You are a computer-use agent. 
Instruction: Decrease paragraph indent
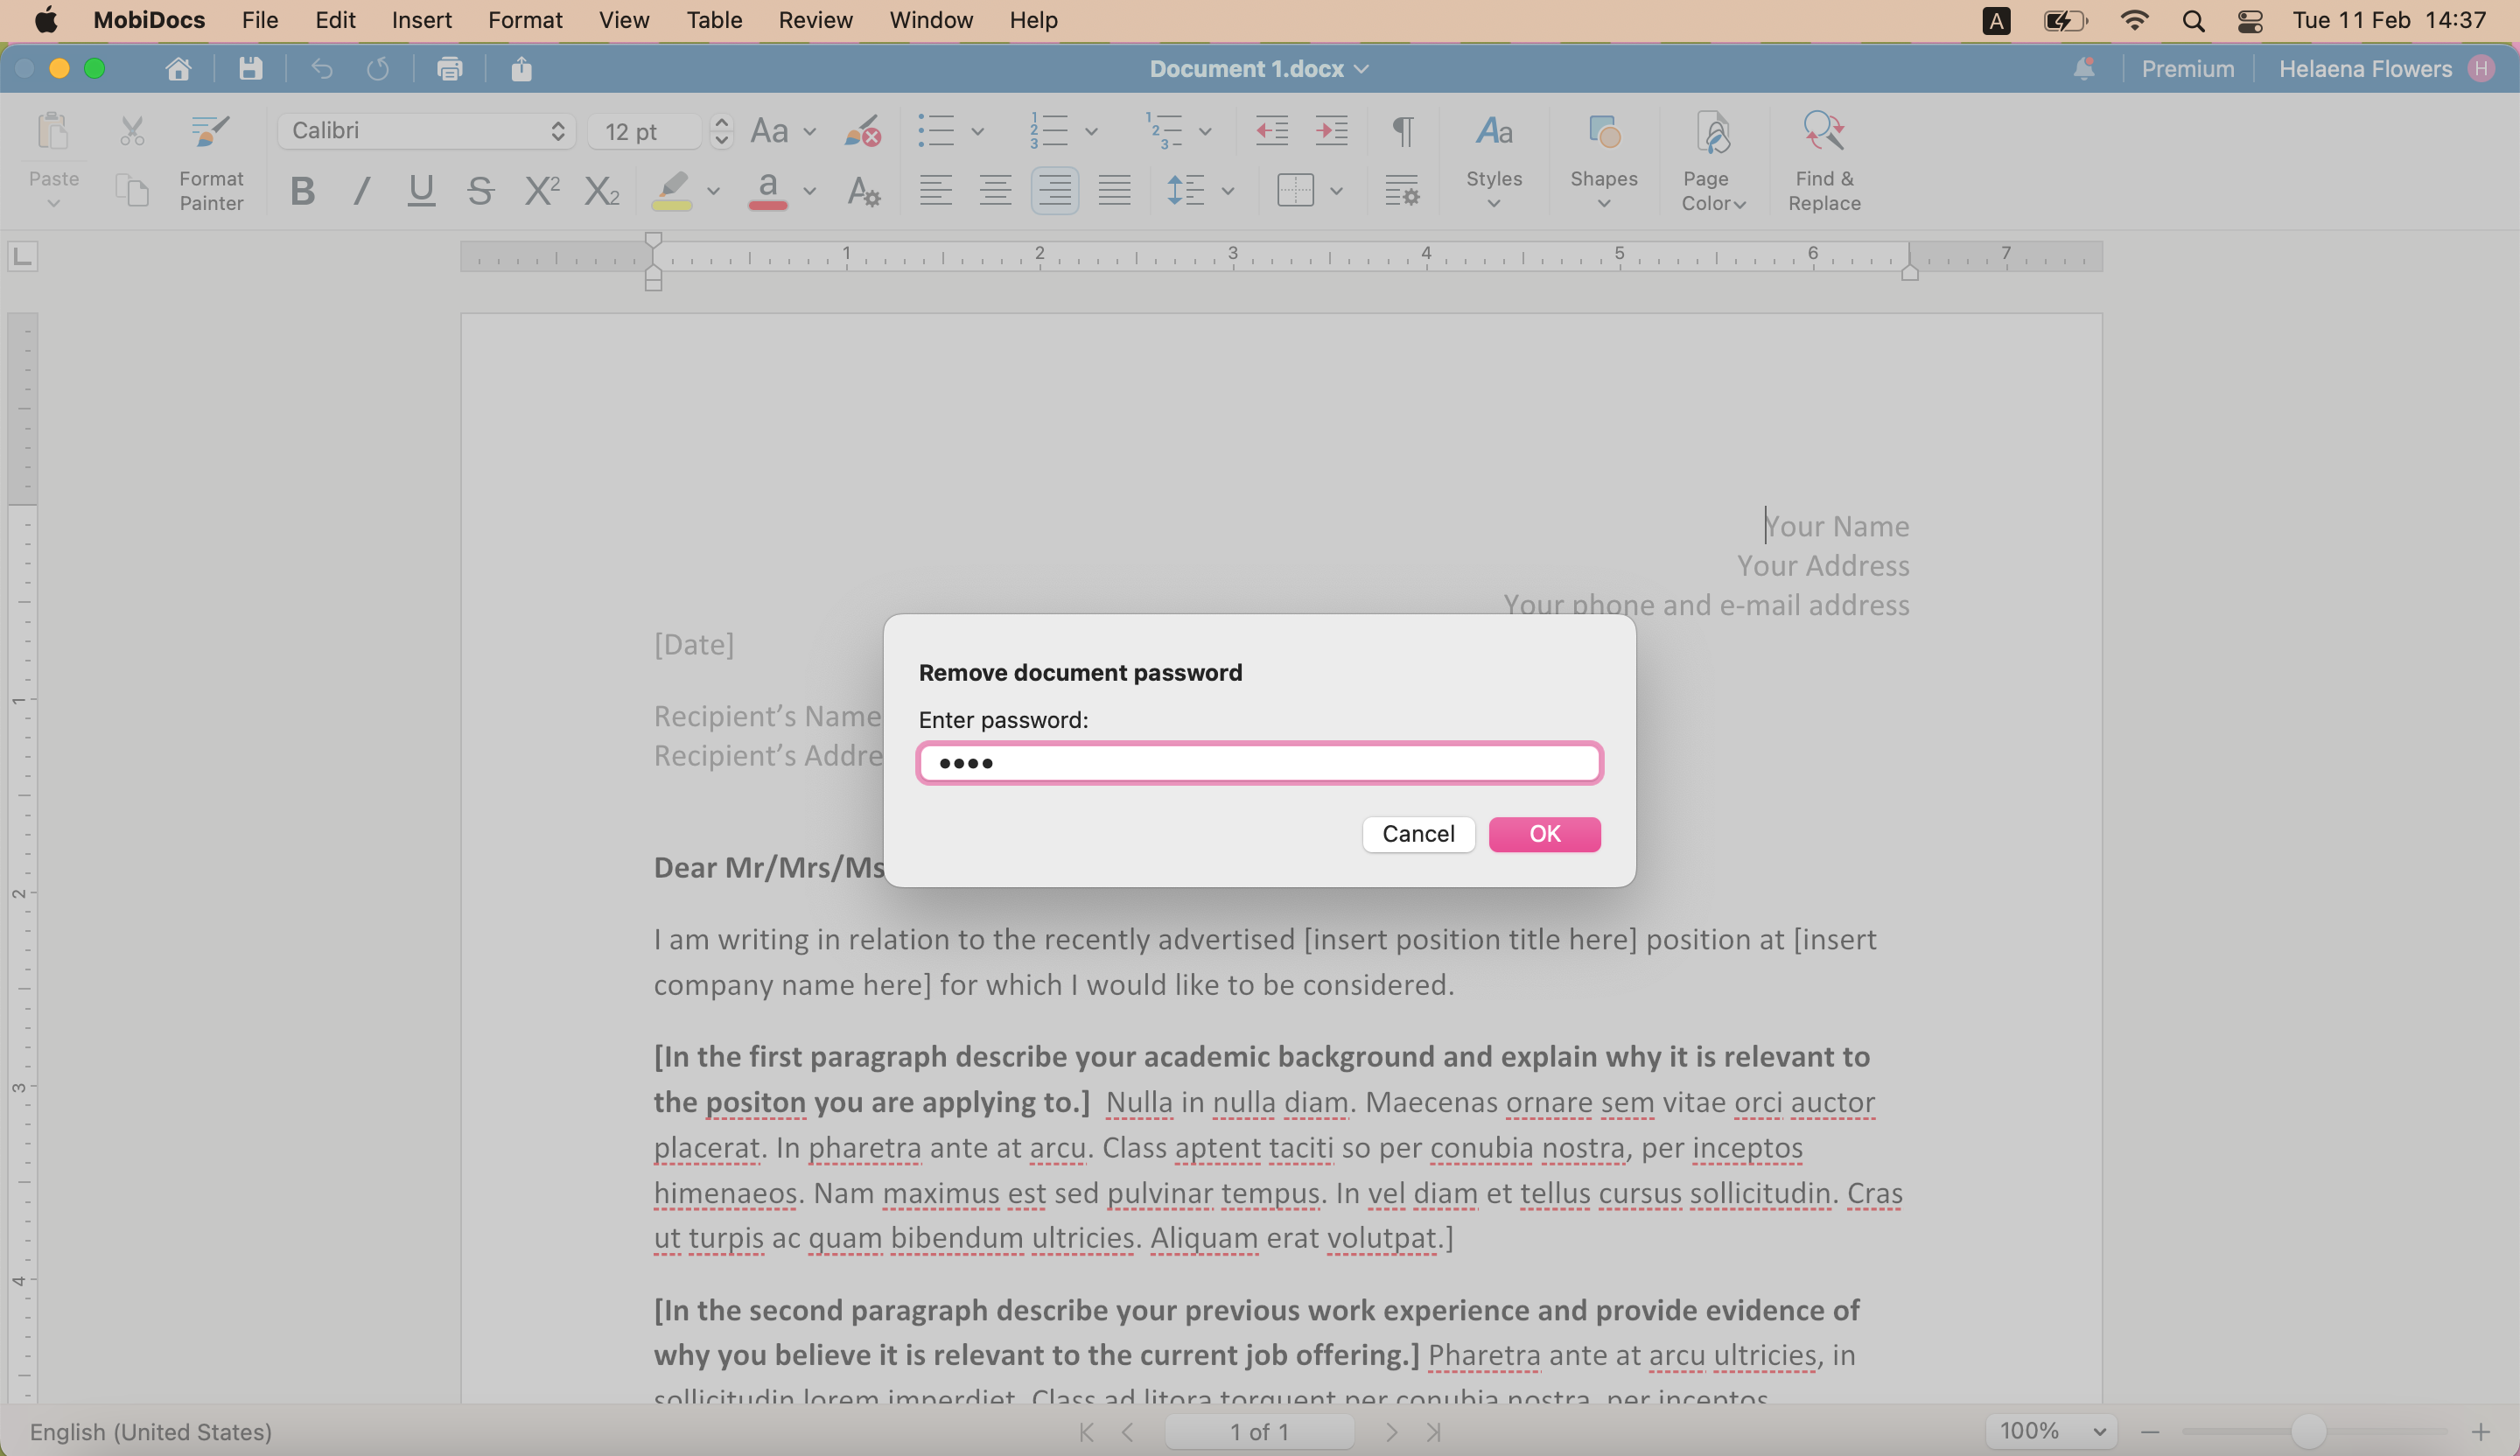[x=1271, y=131]
